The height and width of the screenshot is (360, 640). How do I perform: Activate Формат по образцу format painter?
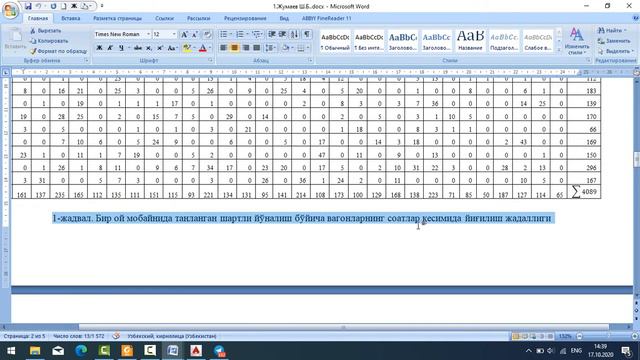click(x=58, y=51)
